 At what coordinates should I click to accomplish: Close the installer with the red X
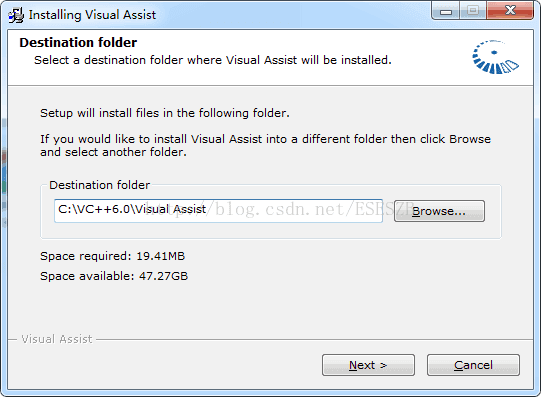(510, 11)
